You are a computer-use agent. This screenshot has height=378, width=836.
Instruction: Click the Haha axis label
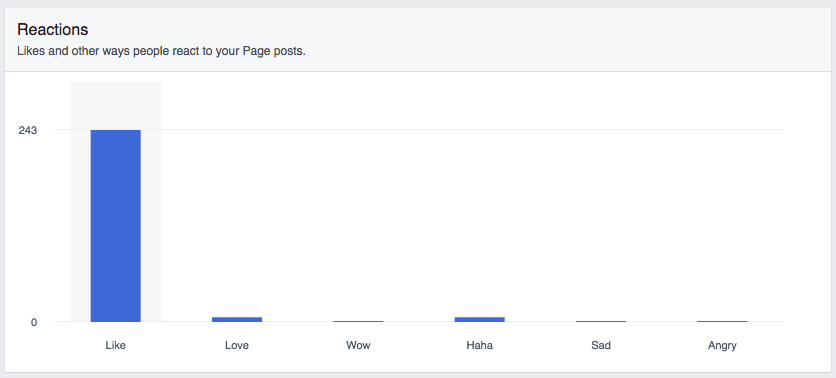(x=479, y=345)
